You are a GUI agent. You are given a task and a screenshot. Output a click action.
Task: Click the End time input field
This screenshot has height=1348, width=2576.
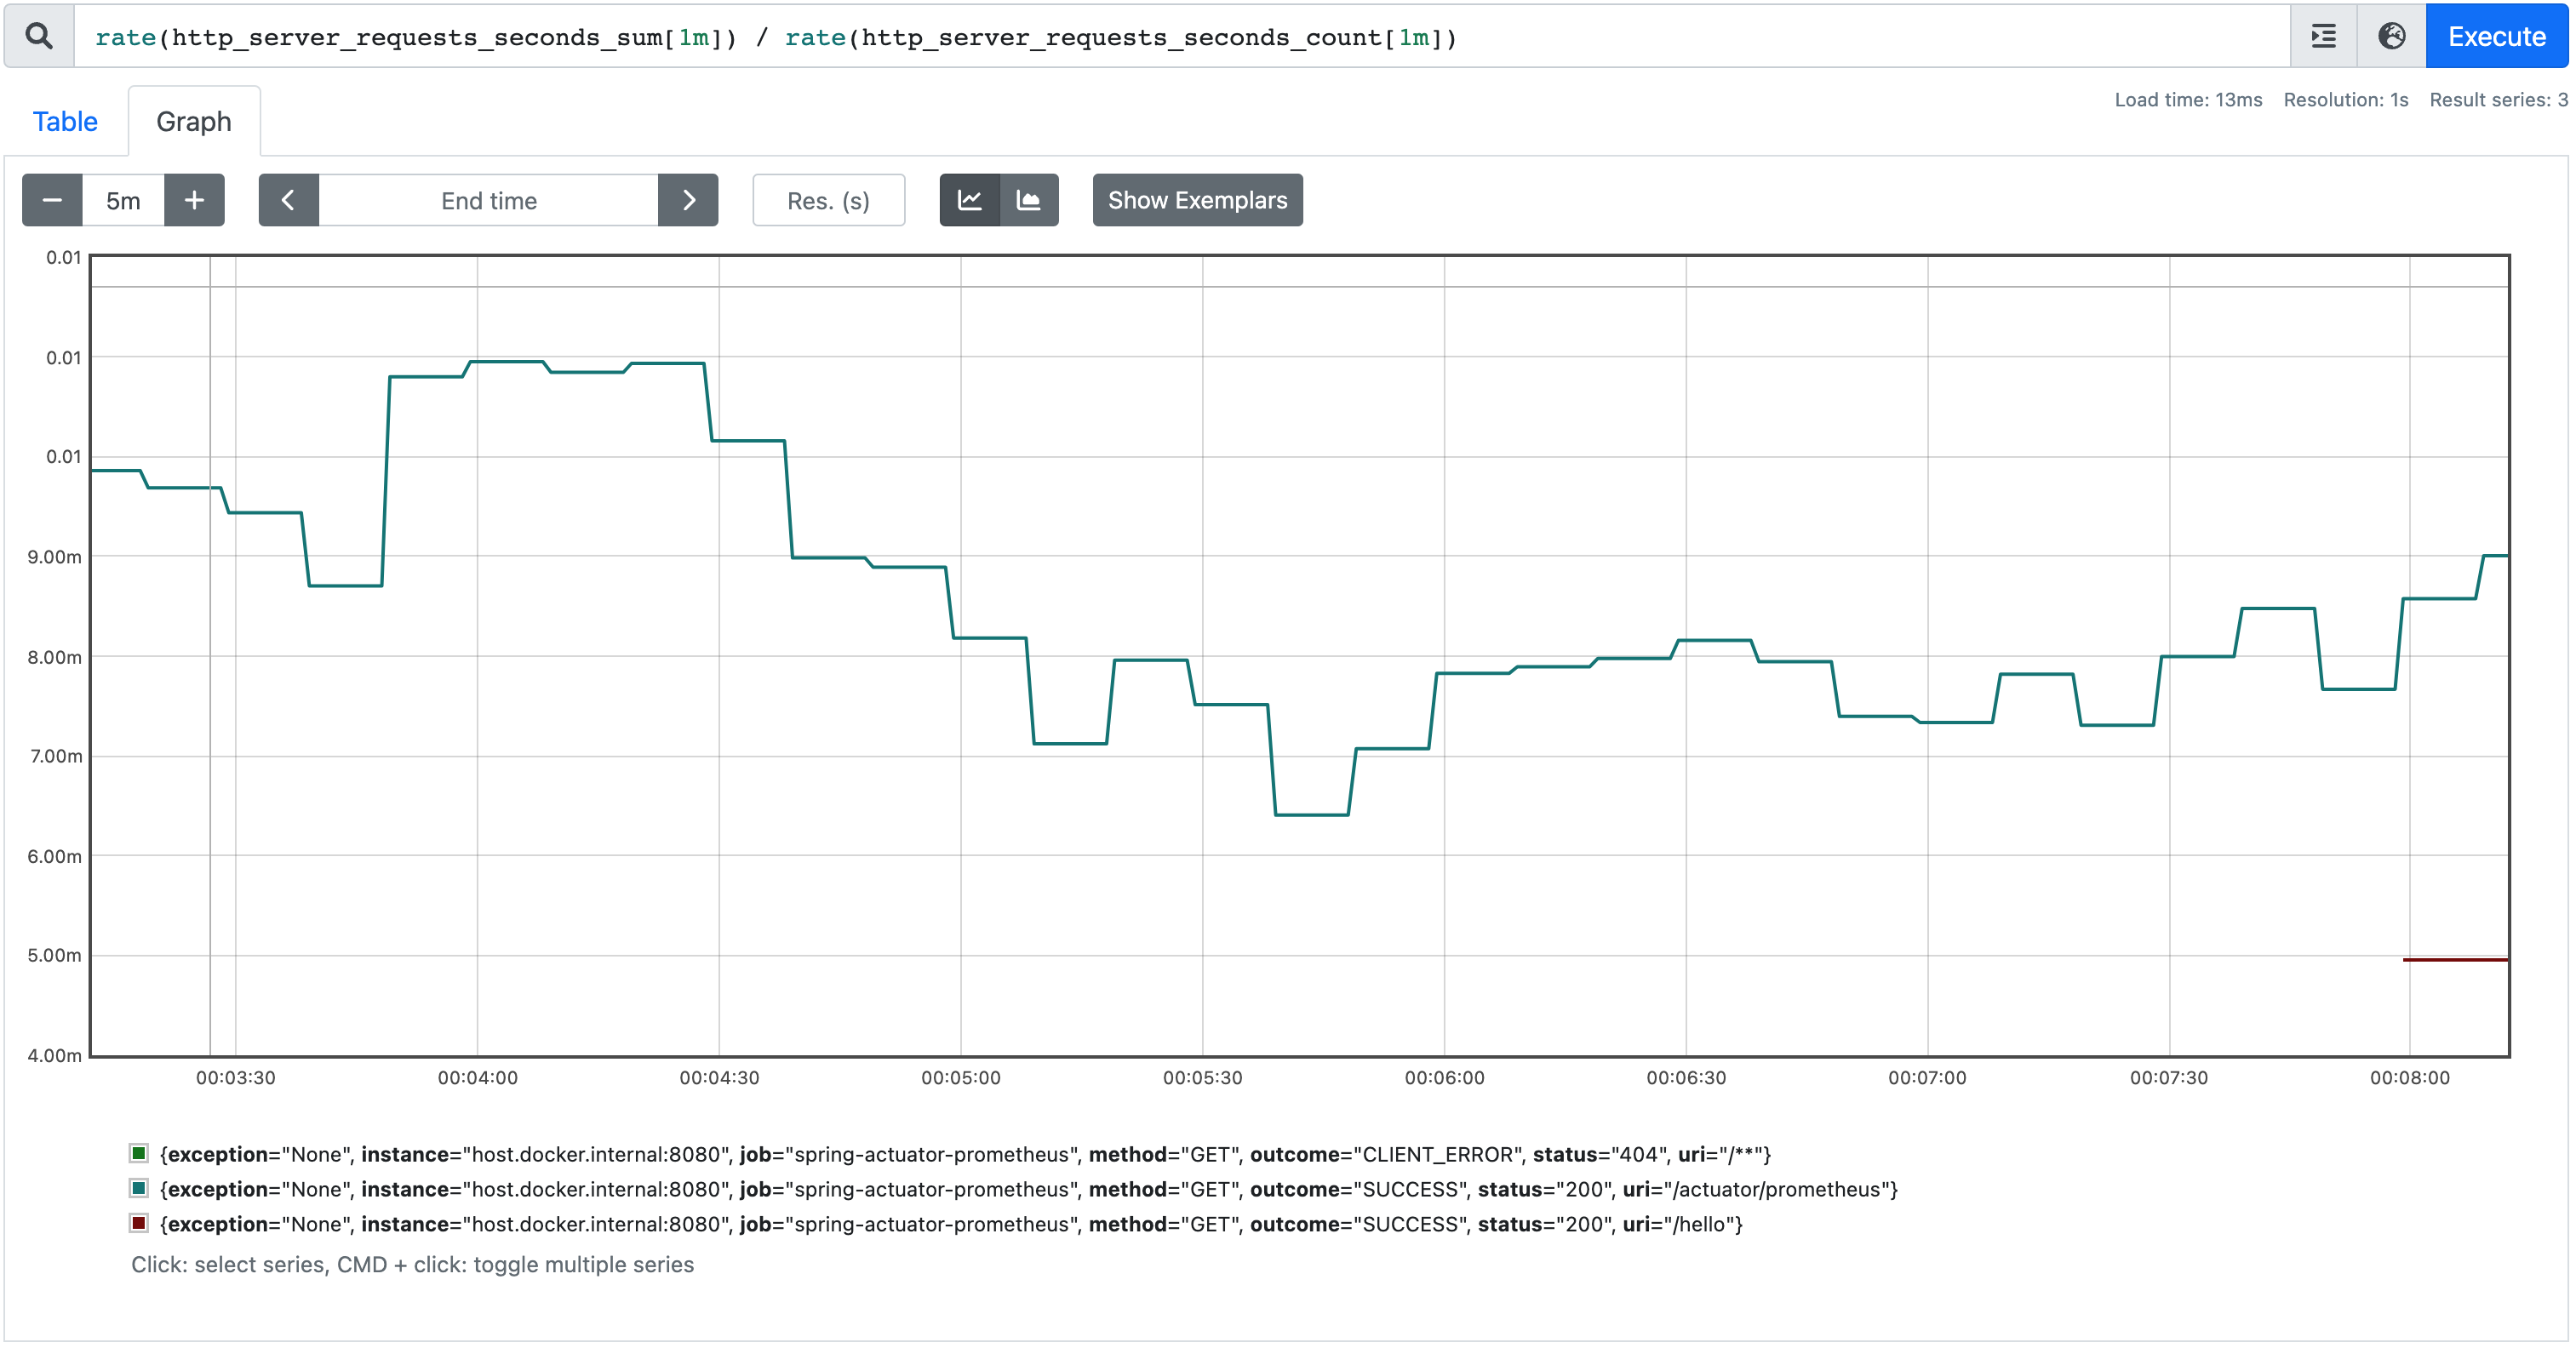point(489,200)
